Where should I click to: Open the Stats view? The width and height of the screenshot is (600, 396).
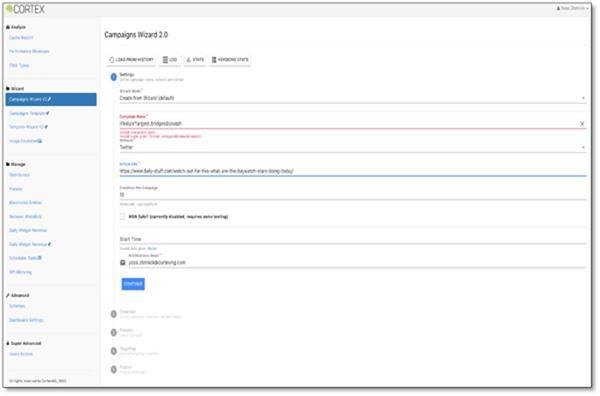point(195,60)
